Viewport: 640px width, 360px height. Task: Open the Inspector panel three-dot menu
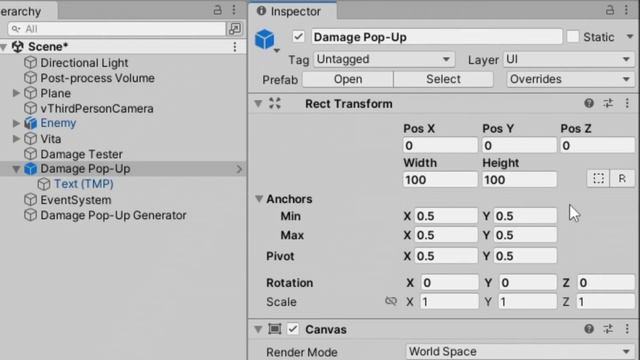click(627, 10)
